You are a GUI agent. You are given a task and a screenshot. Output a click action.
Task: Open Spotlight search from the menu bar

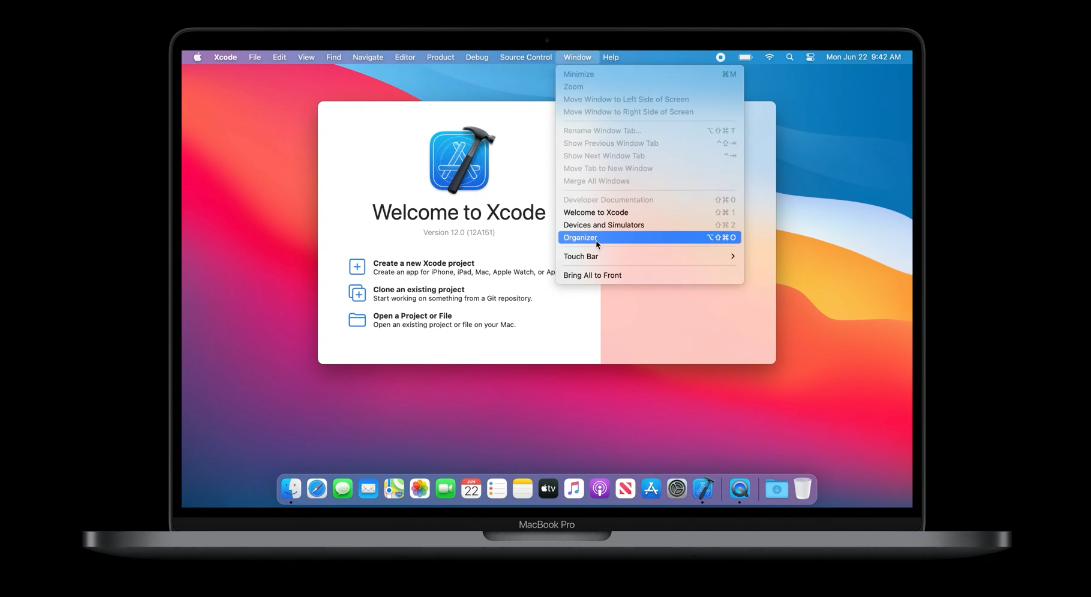pyautogui.click(x=790, y=57)
